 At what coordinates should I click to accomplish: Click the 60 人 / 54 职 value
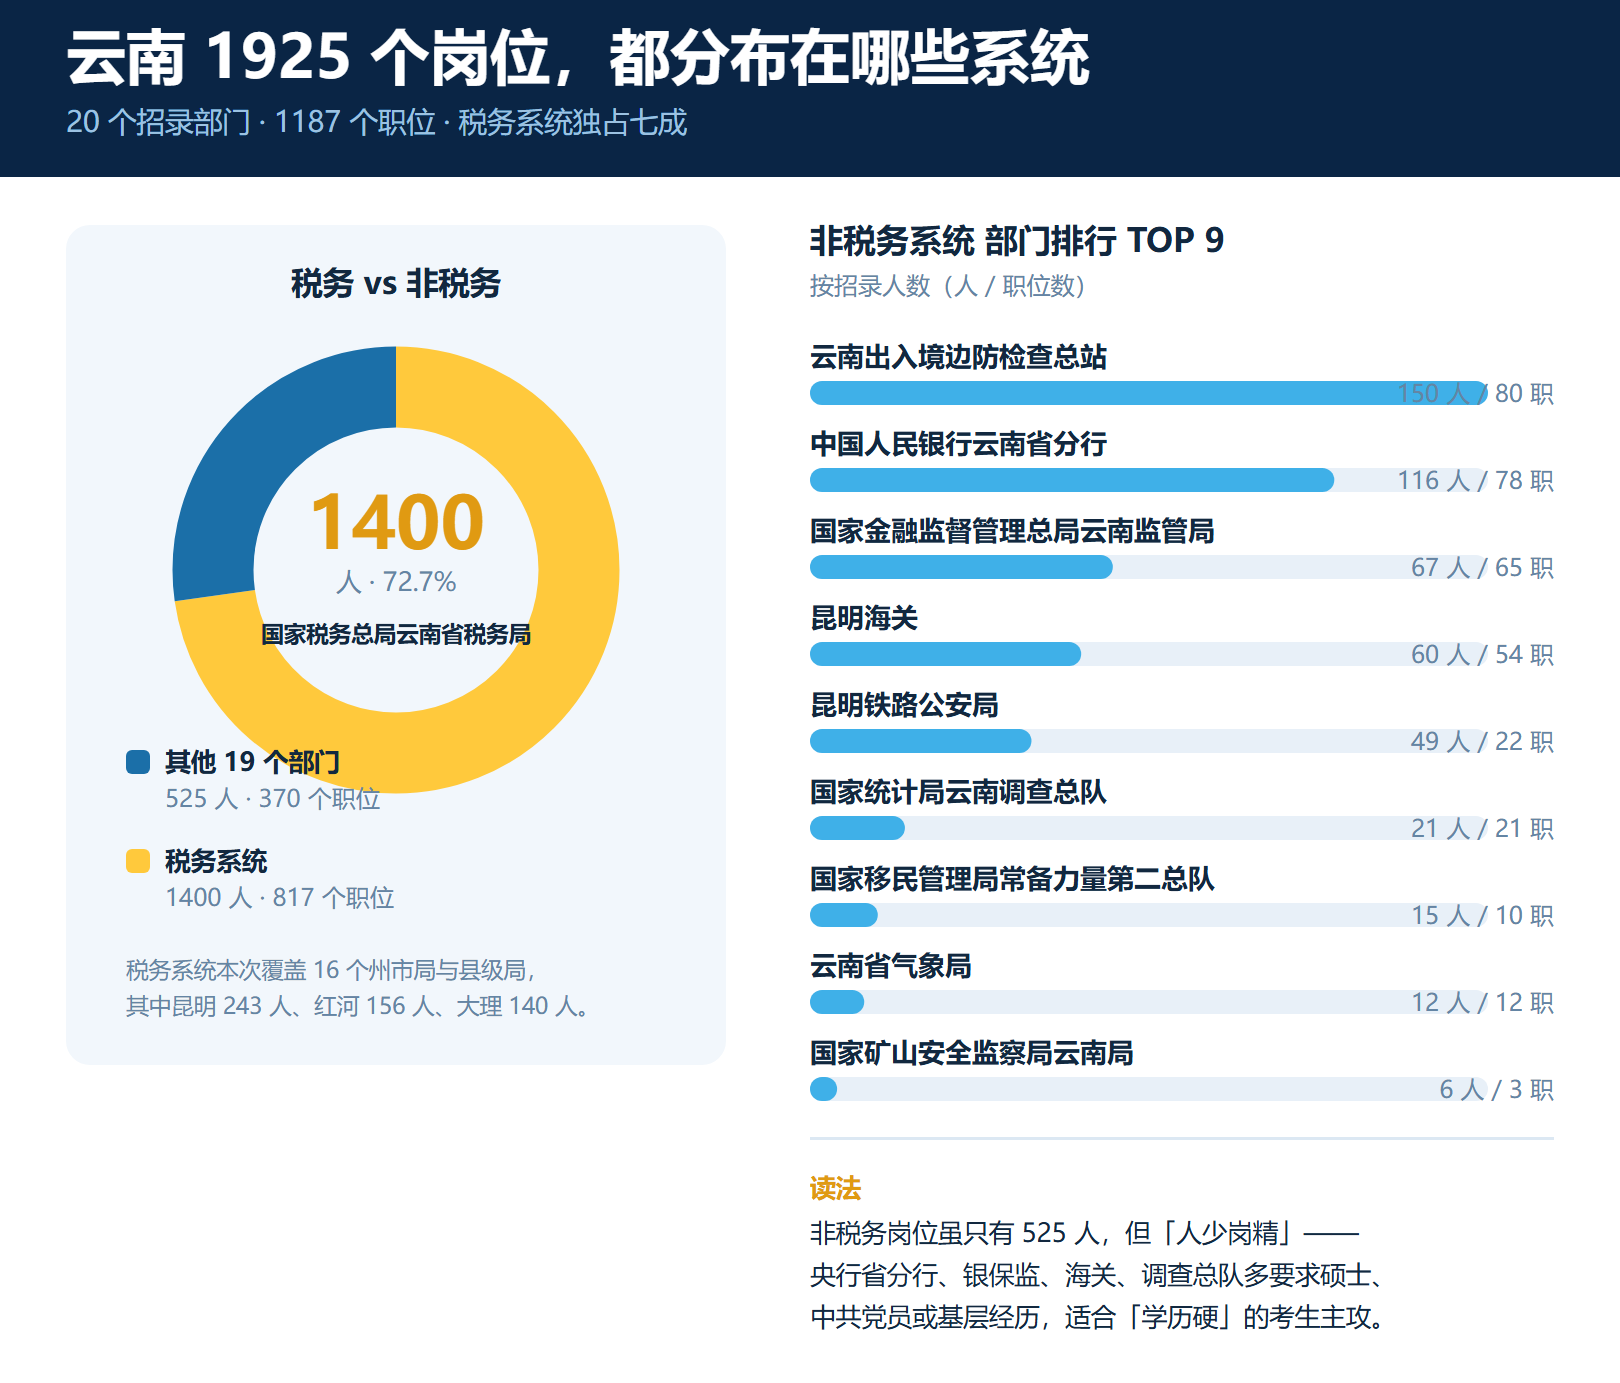1482,654
